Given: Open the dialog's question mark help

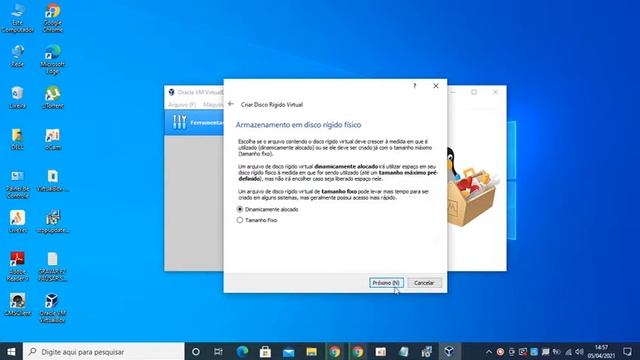Looking at the screenshot, I should tap(415, 86).
